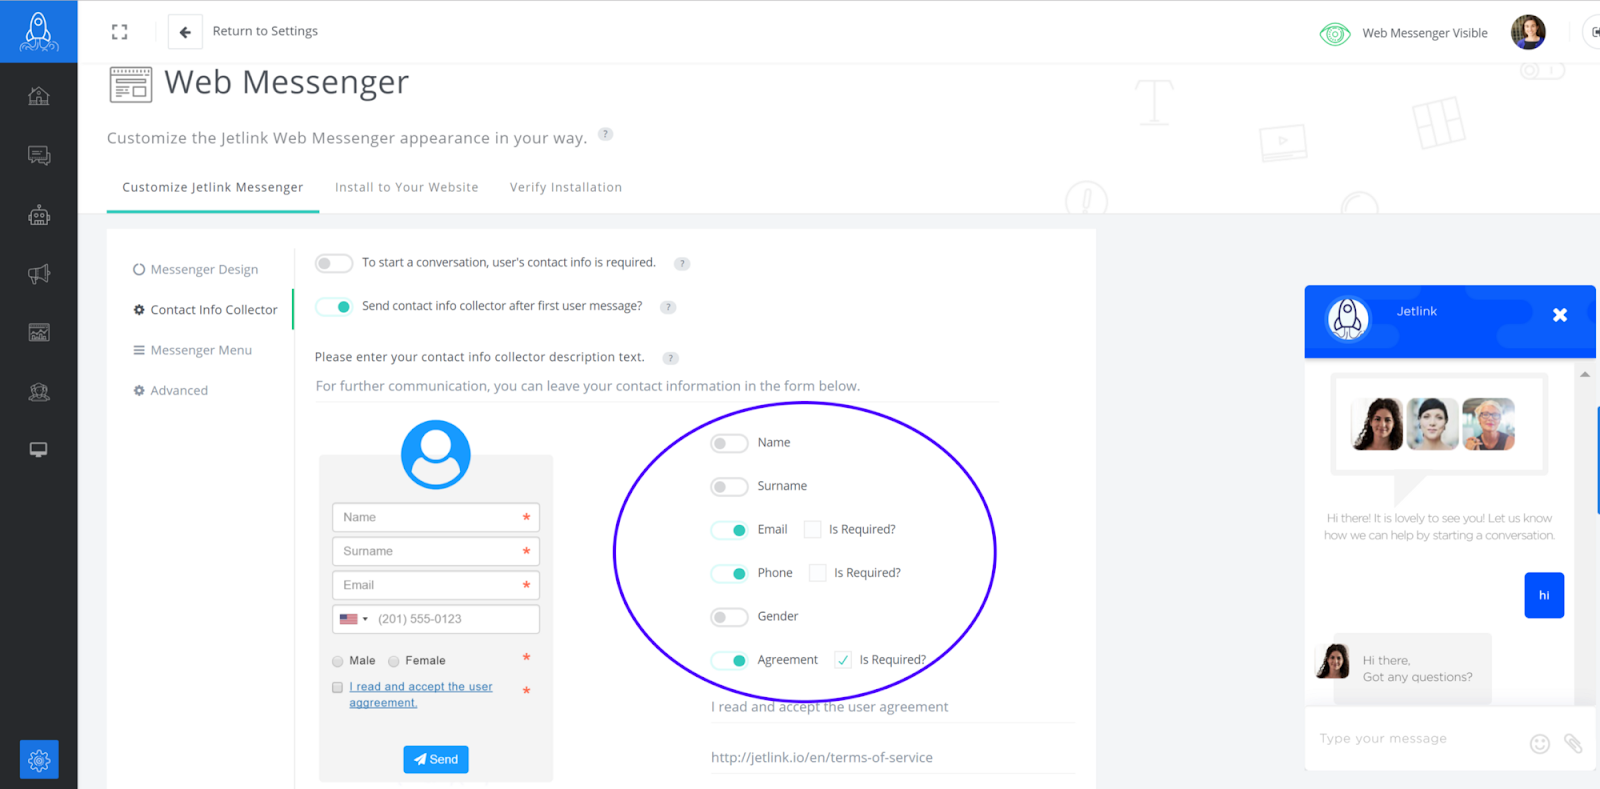This screenshot has height=789, width=1600.
Task: Uncheck Is Required for Agreement
Action: coord(843,660)
